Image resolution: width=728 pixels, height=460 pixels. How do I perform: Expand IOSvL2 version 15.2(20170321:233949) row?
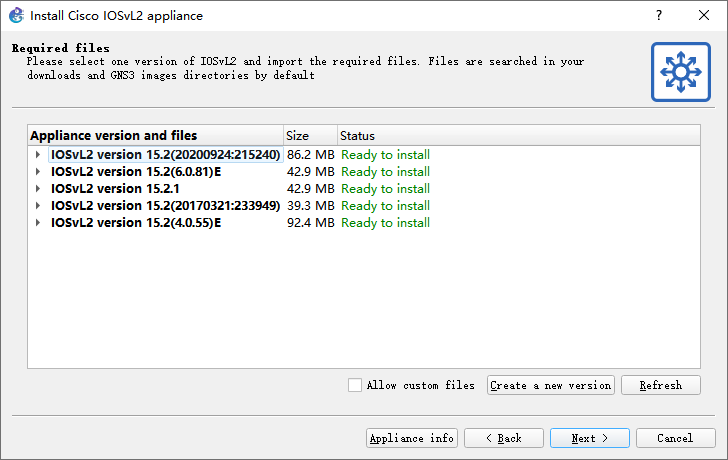click(x=38, y=206)
